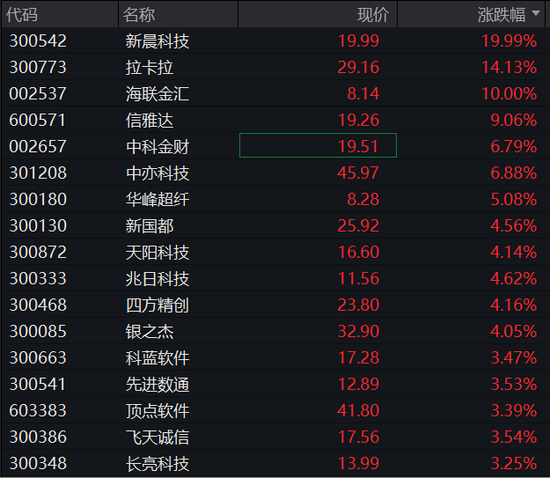Open 四方精创 stock name
The width and height of the screenshot is (550, 478).
[157, 305]
